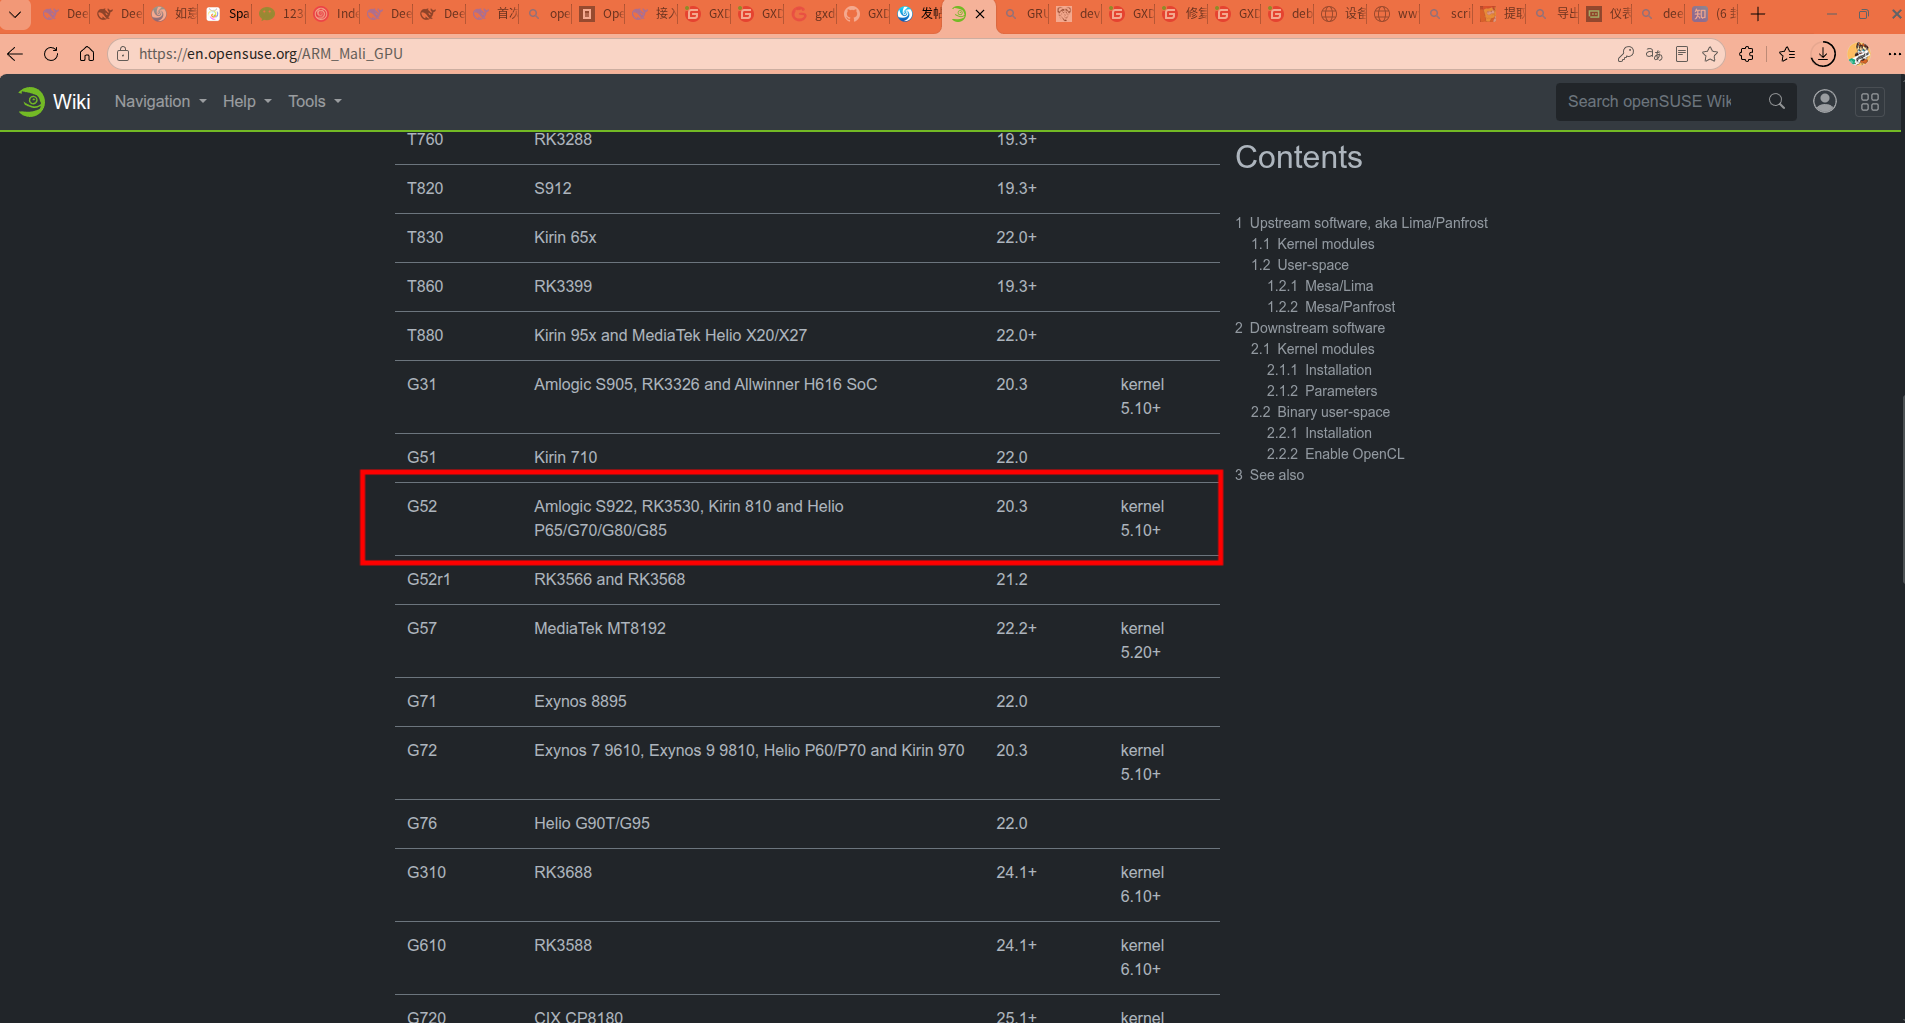The image size is (1905, 1023).
Task: Open the browser downloads icon
Action: pyautogui.click(x=1823, y=54)
